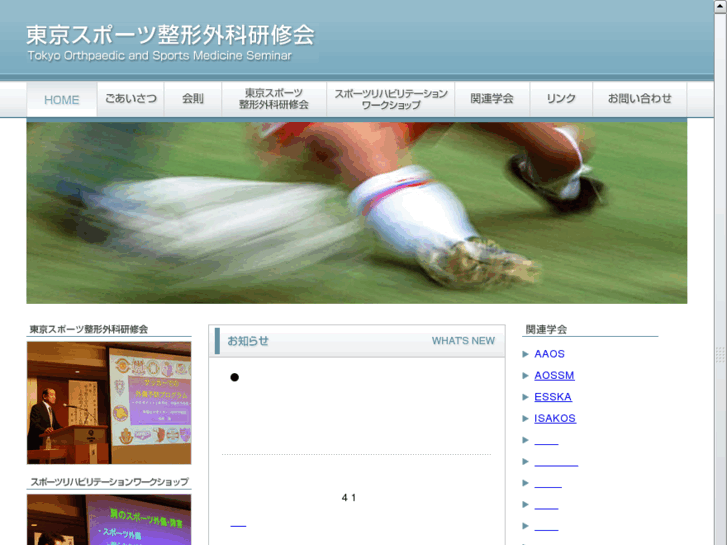Follow the ISAKOS link
Image resolution: width=727 pixels, height=545 pixels.
pos(555,418)
